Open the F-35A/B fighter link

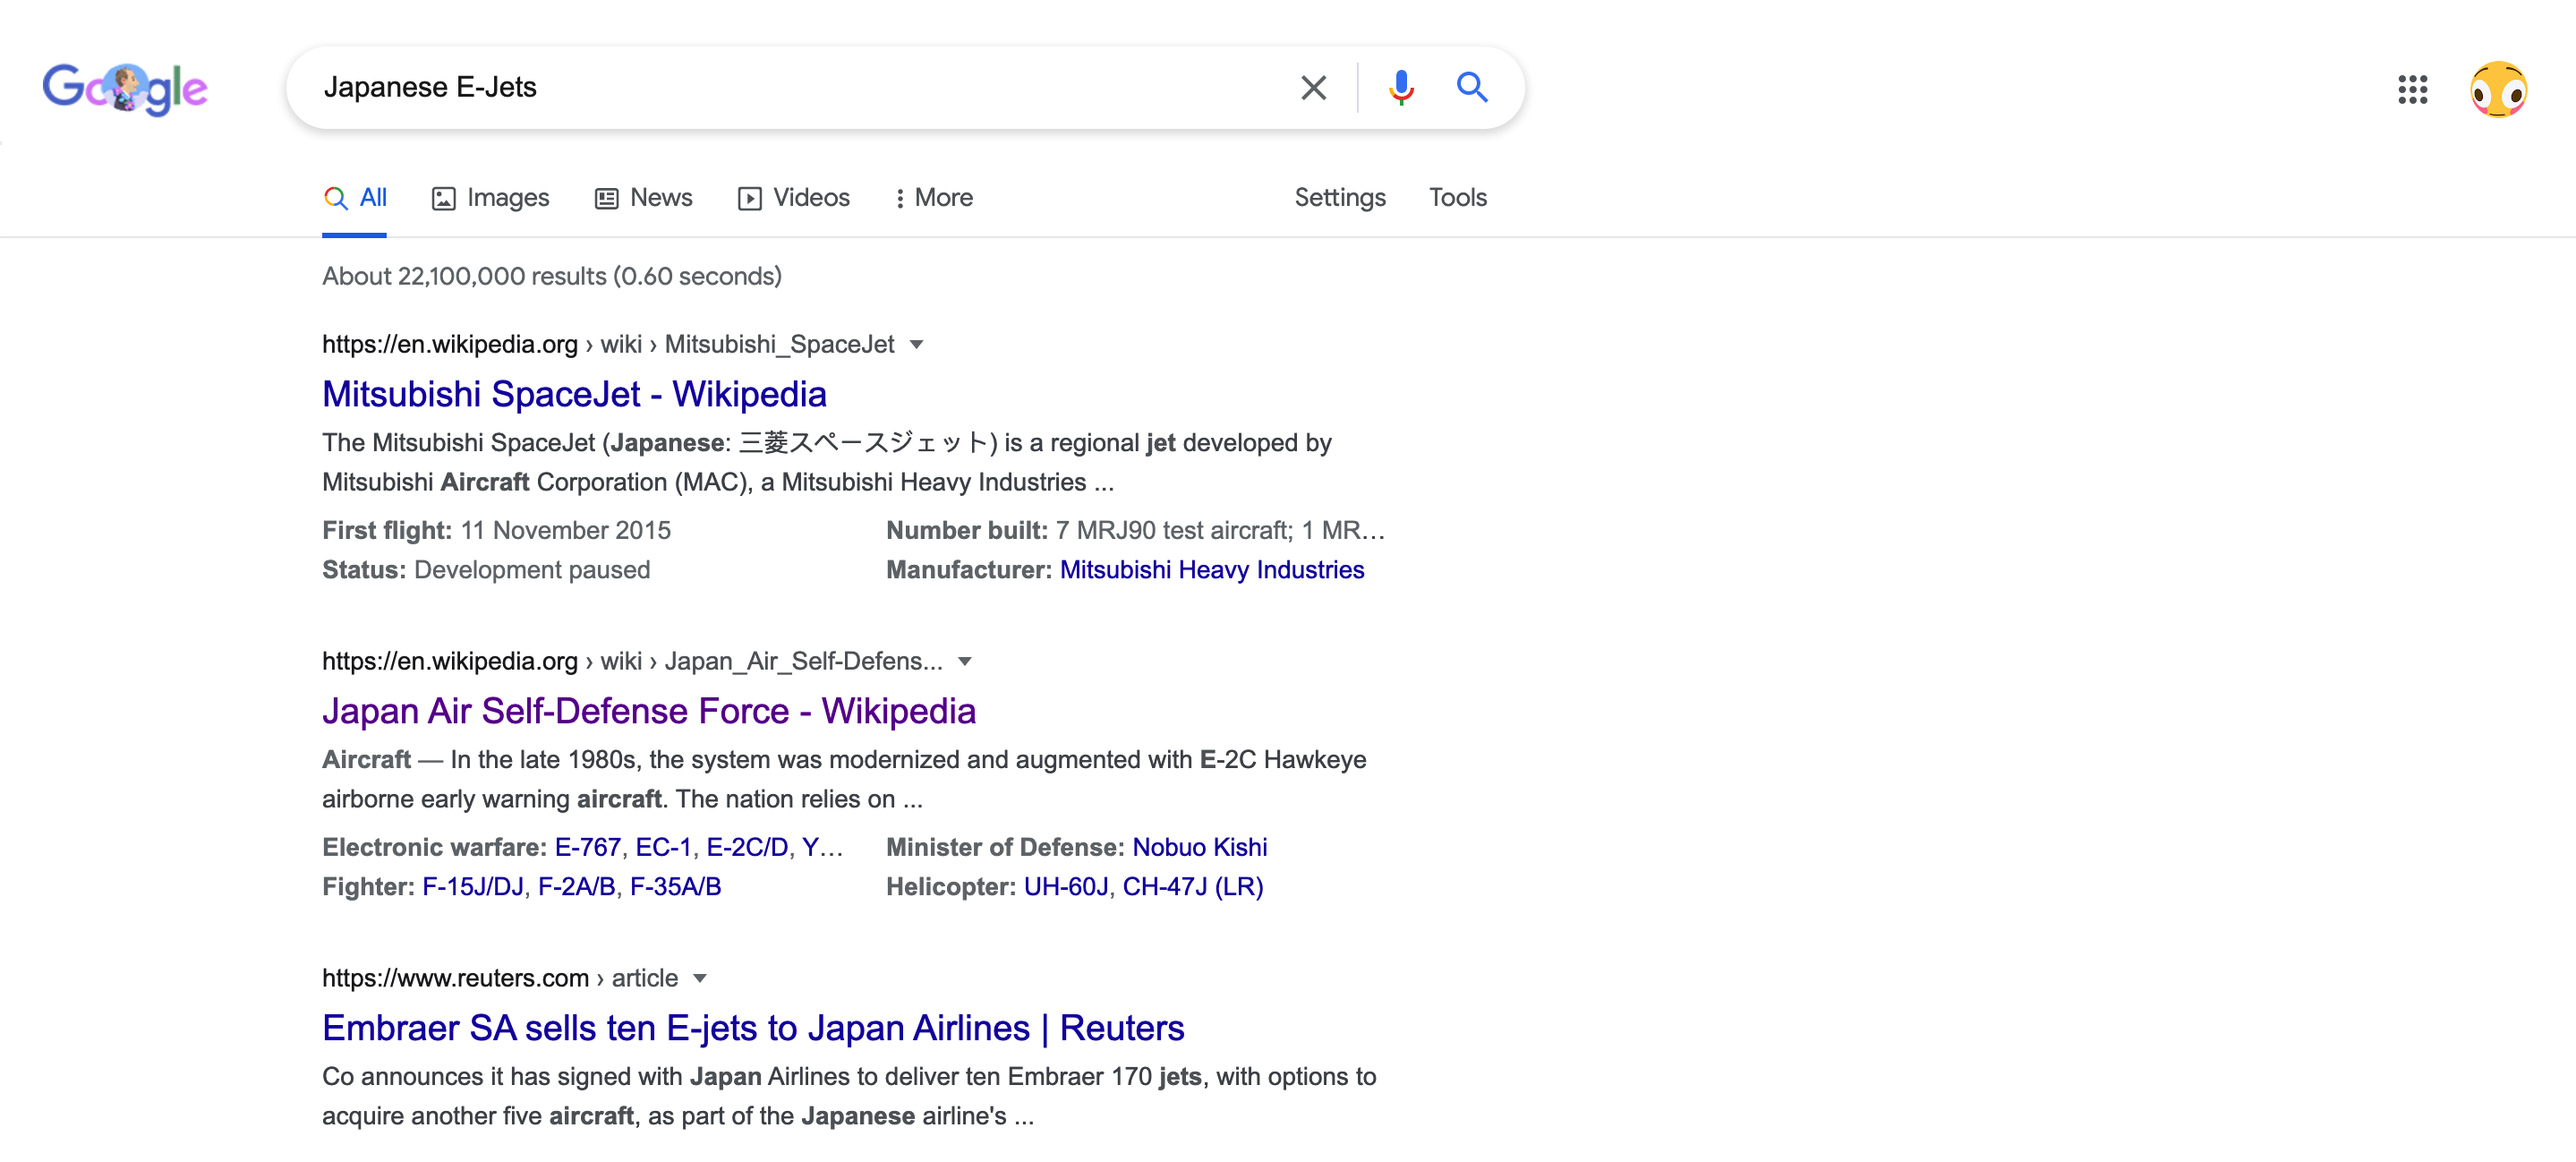pos(675,887)
